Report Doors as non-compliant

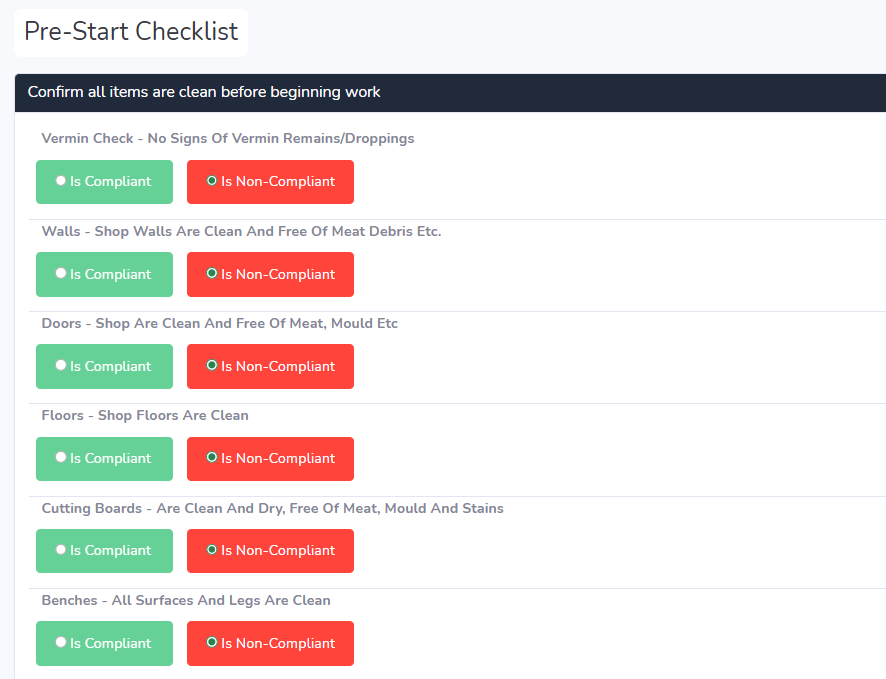click(270, 366)
